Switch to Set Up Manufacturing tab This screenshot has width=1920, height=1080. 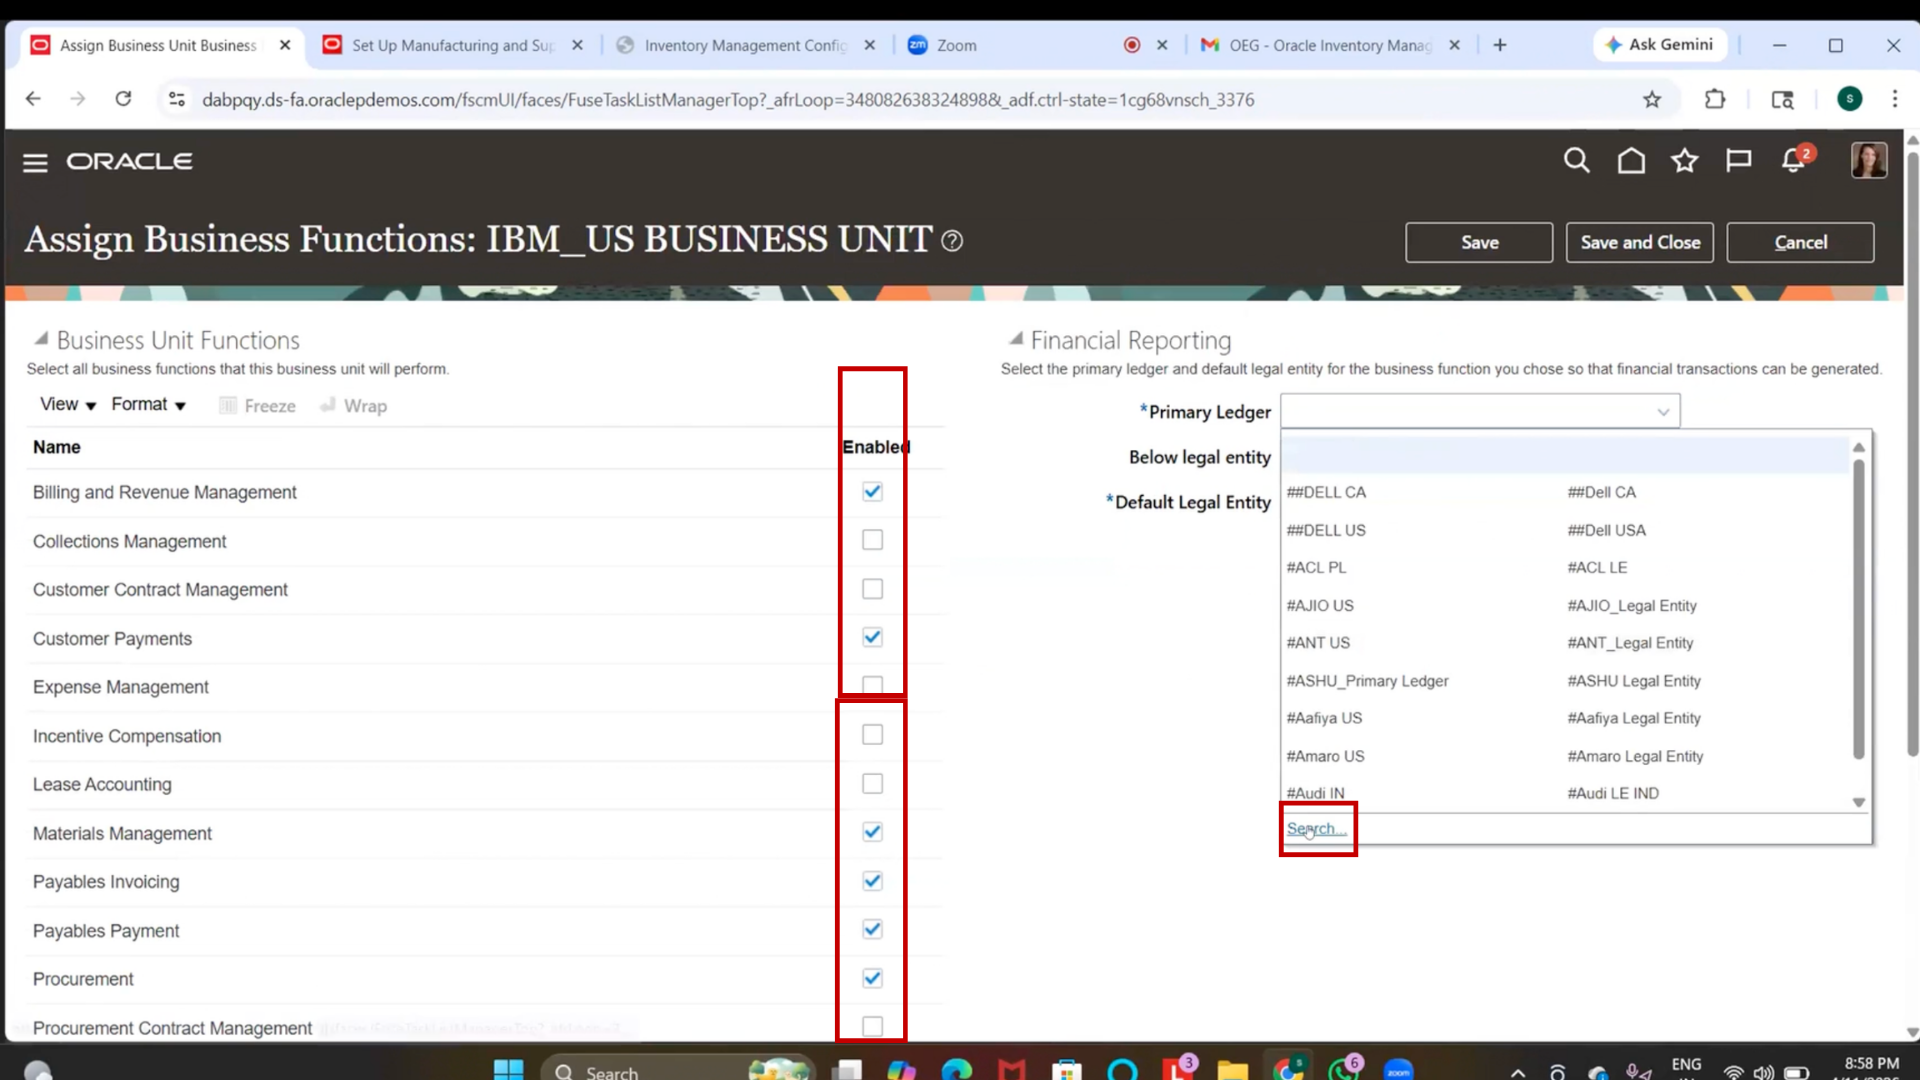[x=453, y=45]
